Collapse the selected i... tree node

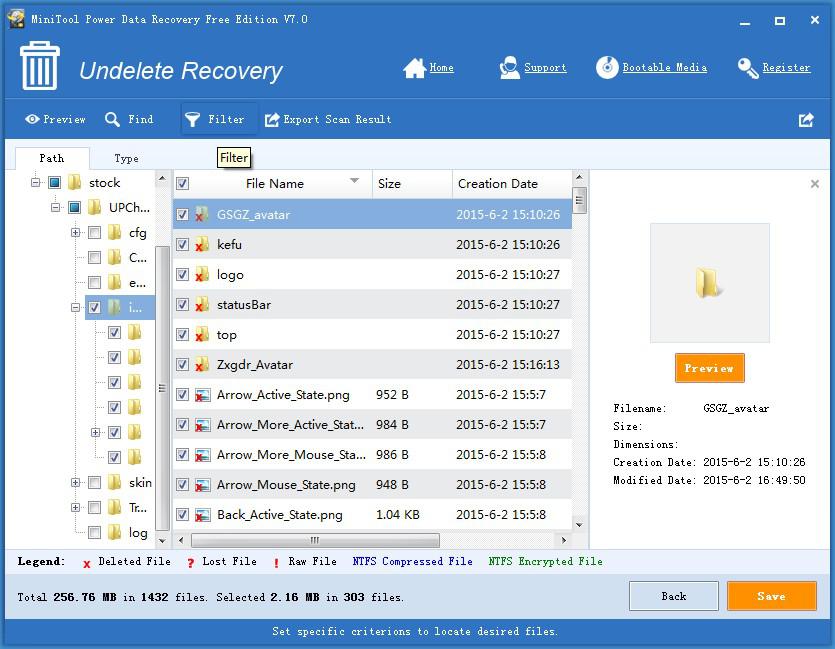[x=75, y=307]
